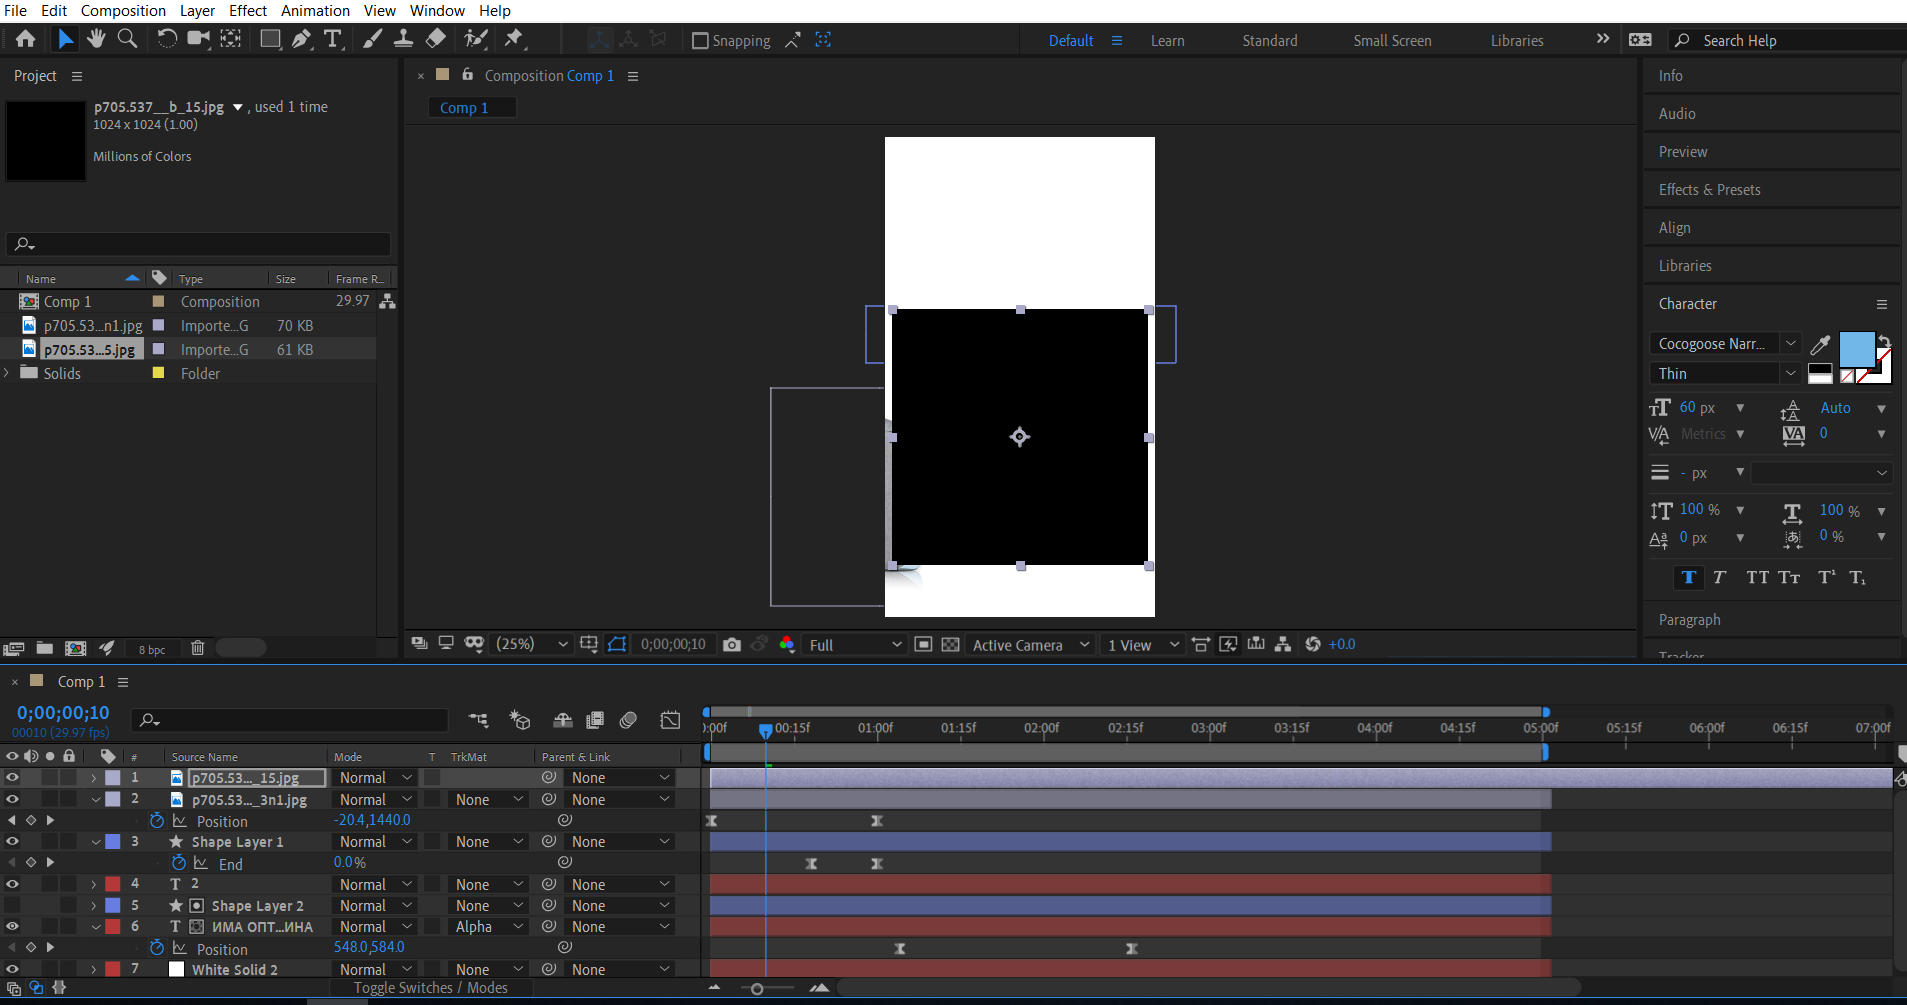The image size is (1907, 1005).
Task: Open the Effect menu
Action: pyautogui.click(x=248, y=11)
